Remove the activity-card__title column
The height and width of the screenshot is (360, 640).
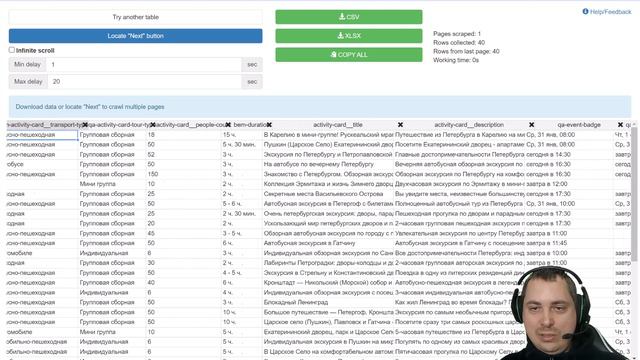tap(400, 125)
